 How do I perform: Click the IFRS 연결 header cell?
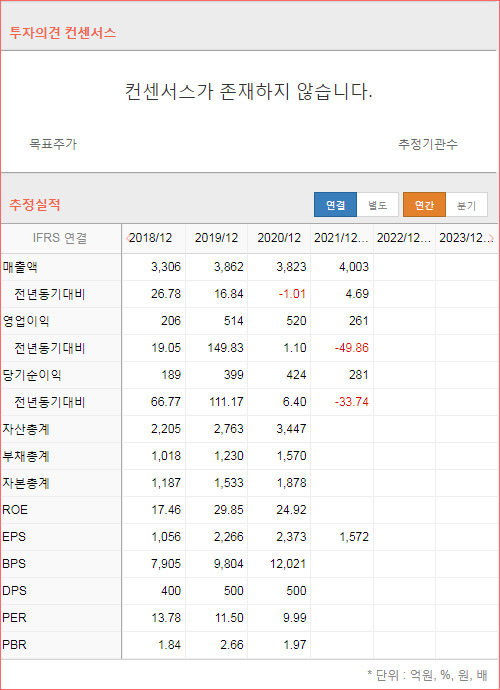(x=60, y=238)
